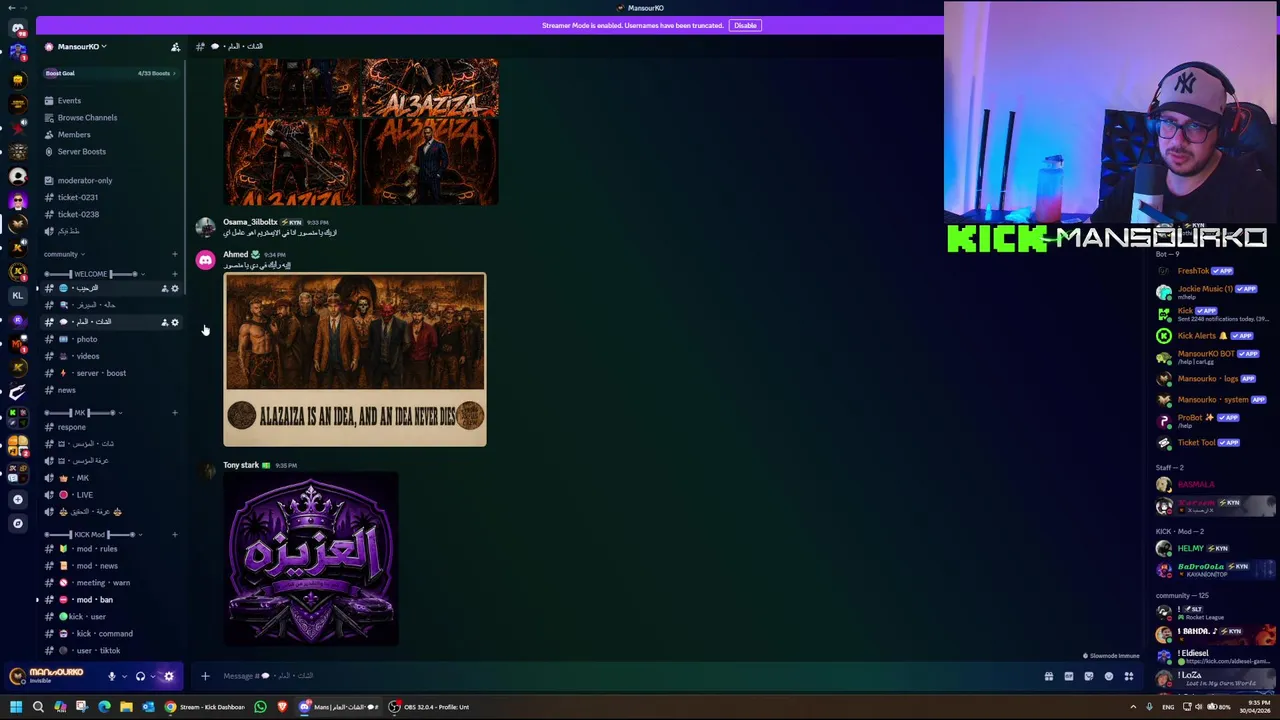Select the moderator-only channel

[110, 181]
